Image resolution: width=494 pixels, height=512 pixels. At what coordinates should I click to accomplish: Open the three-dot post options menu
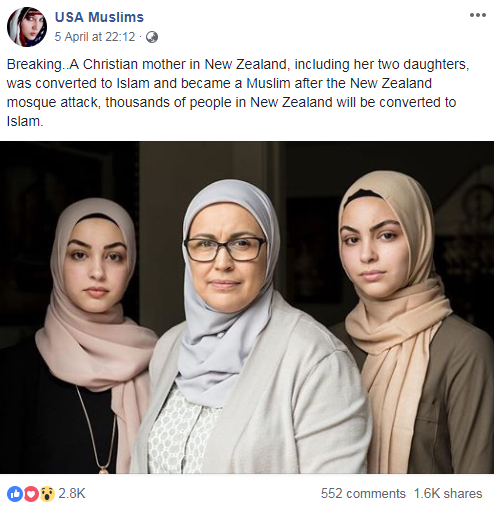tap(477, 15)
